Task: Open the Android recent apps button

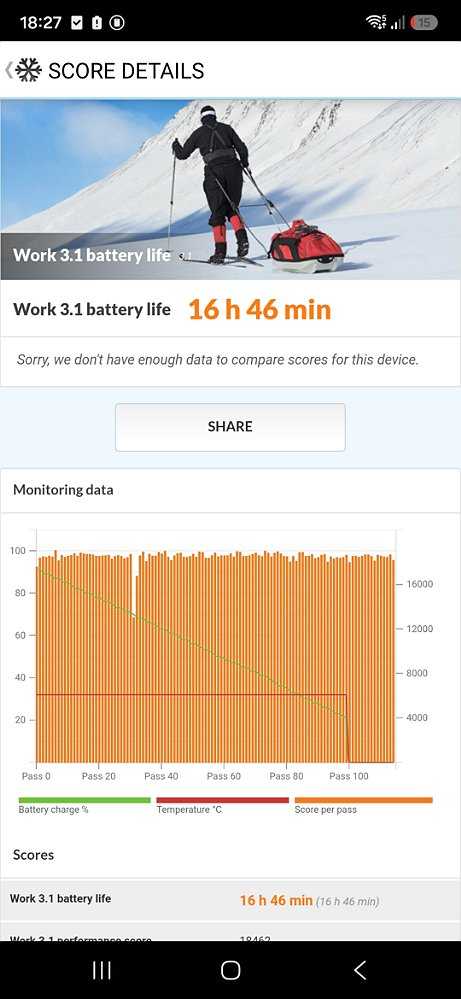Action: [102, 970]
